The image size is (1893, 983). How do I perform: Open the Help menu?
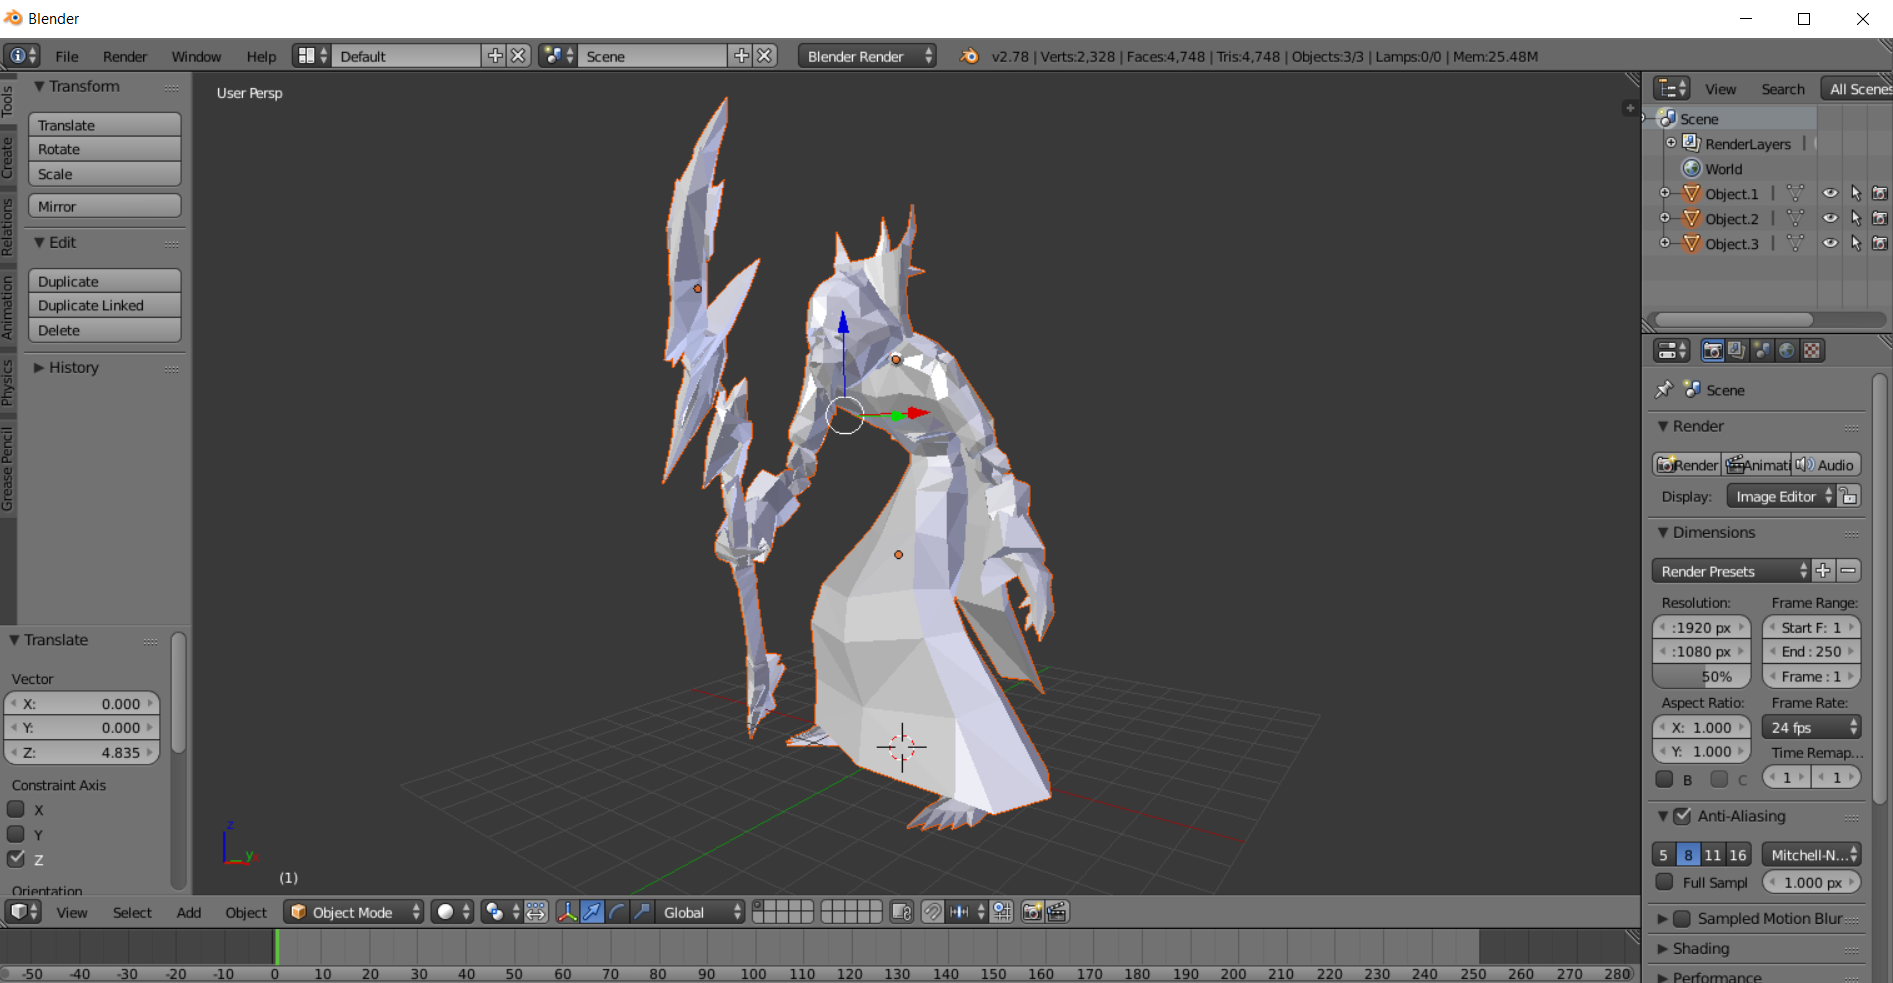[261, 56]
